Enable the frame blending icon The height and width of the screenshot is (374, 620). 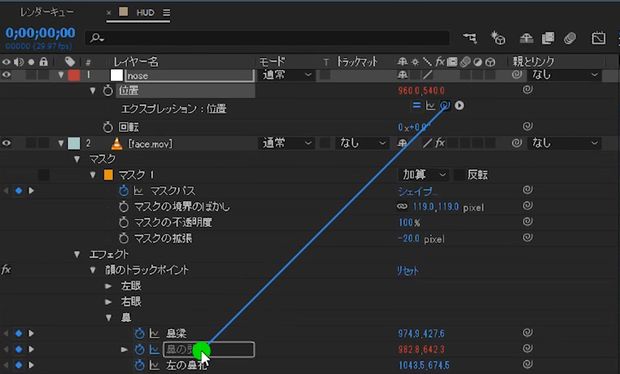pyautogui.click(x=548, y=38)
